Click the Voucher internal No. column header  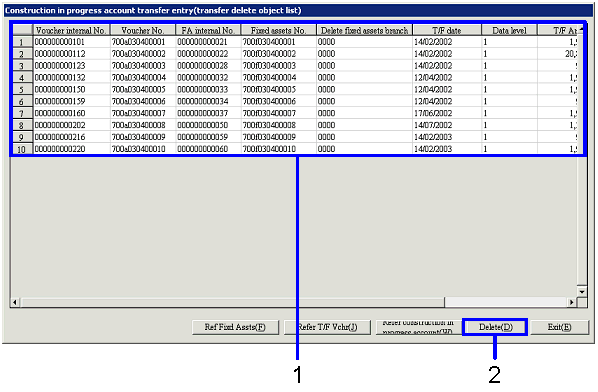tap(71, 30)
